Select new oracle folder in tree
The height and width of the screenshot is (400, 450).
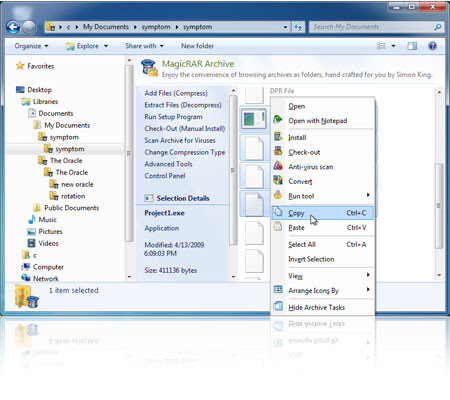tap(77, 184)
